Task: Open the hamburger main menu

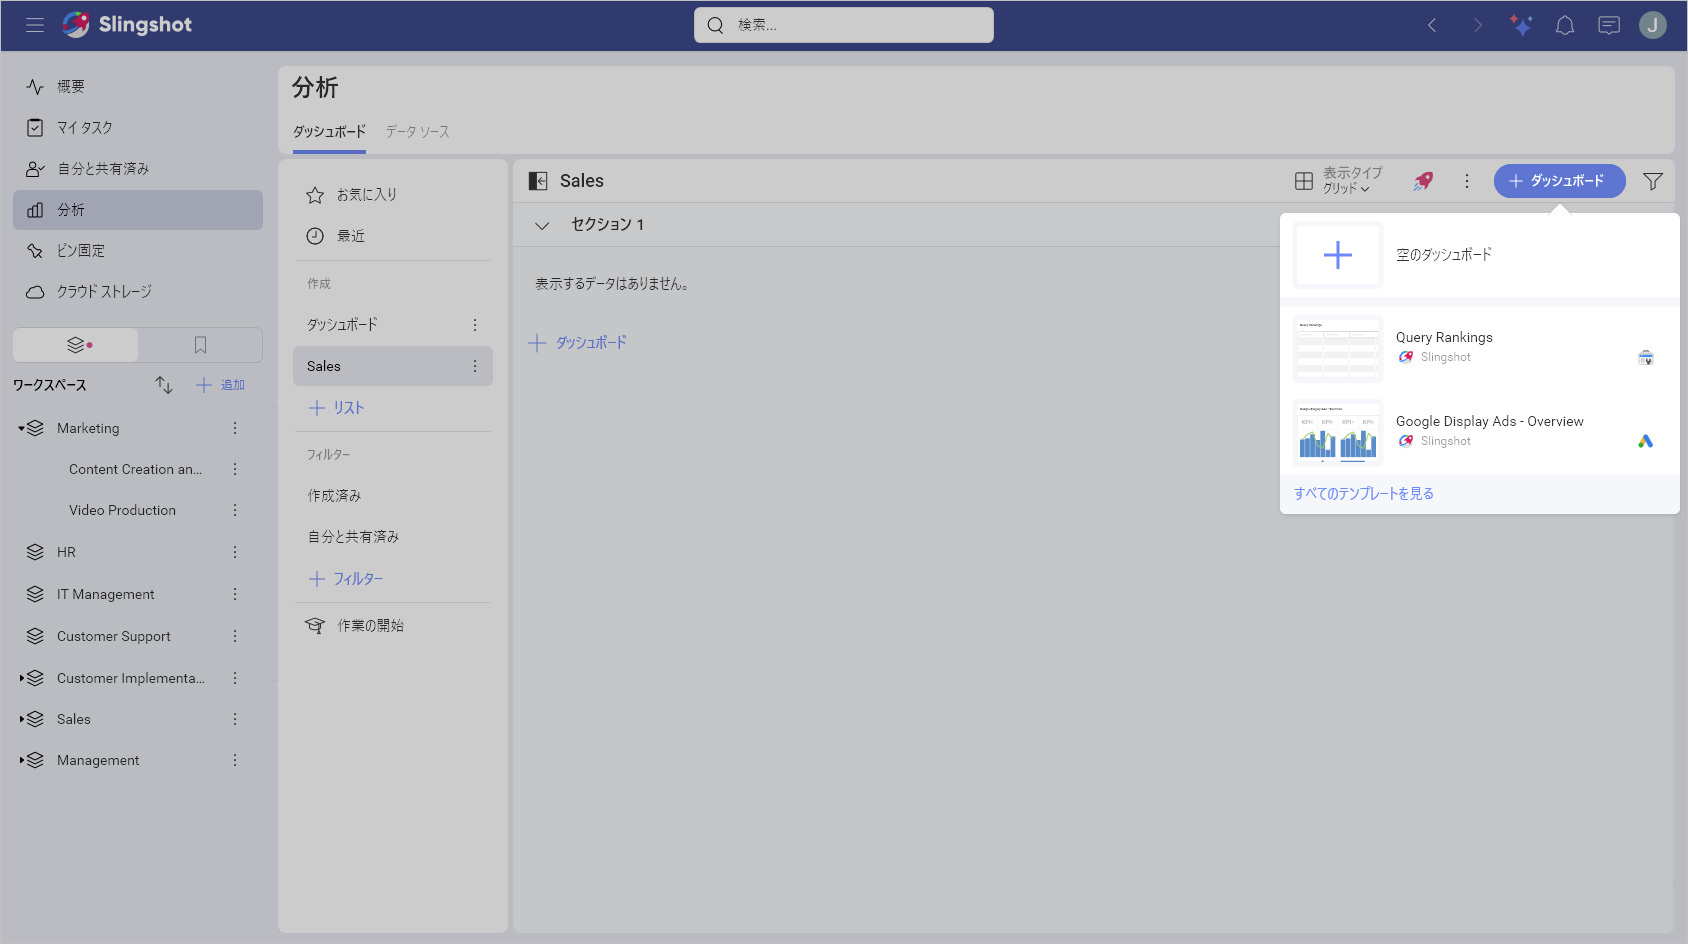Action: click(x=35, y=25)
